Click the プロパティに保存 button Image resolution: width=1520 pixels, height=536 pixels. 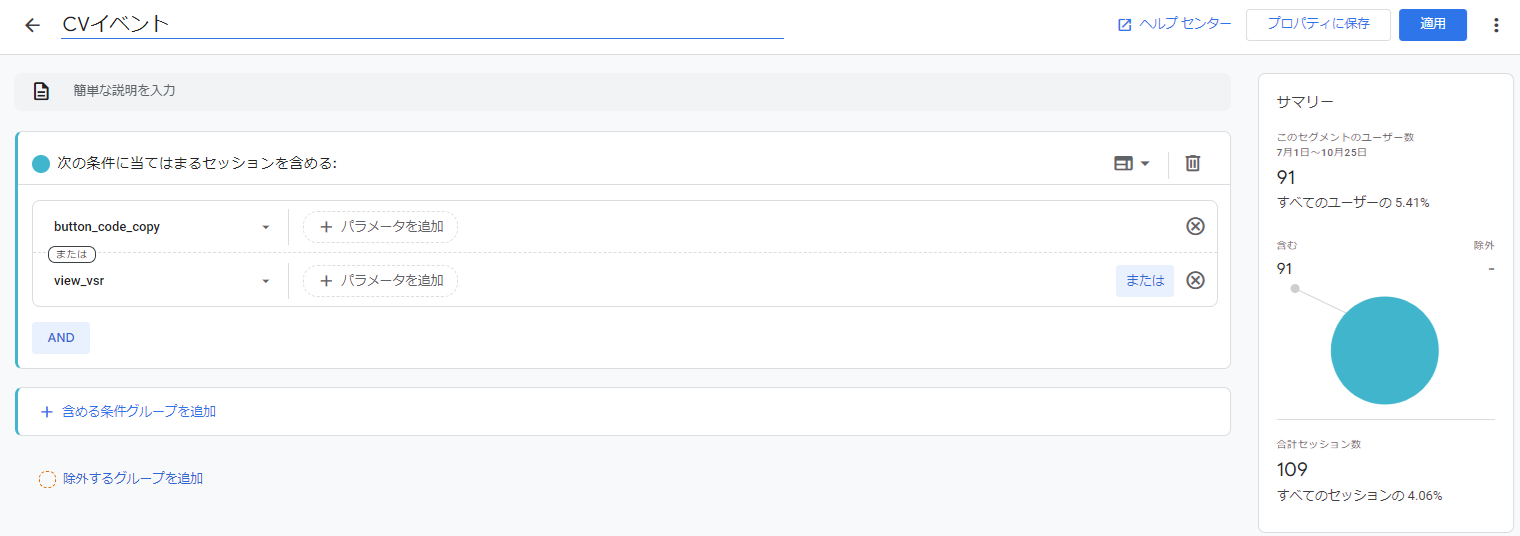(1317, 24)
